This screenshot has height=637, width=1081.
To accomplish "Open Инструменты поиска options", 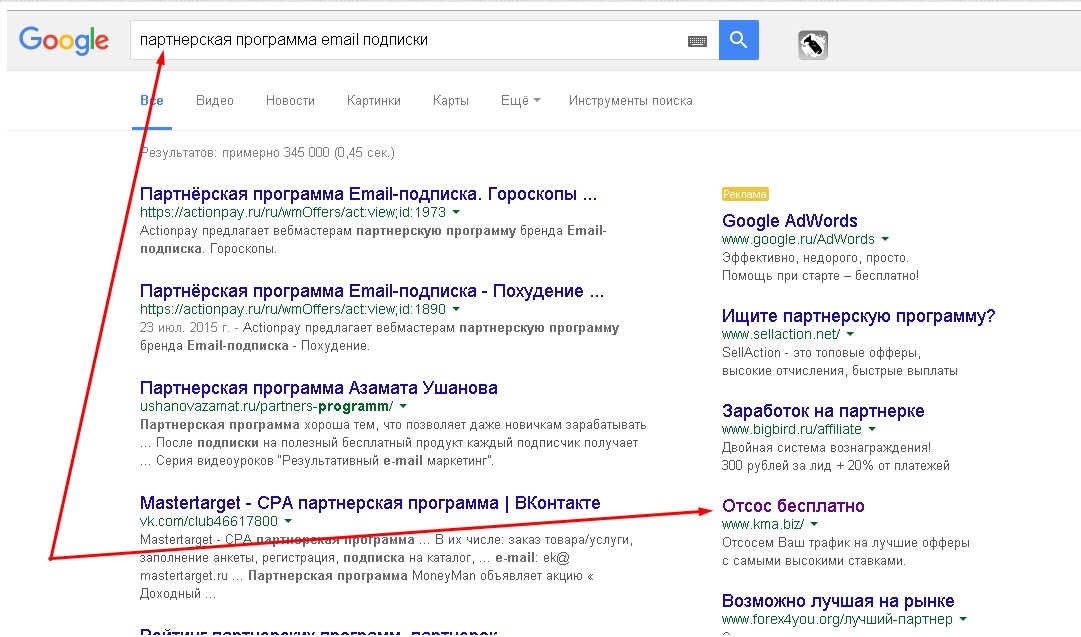I will tap(630, 101).
